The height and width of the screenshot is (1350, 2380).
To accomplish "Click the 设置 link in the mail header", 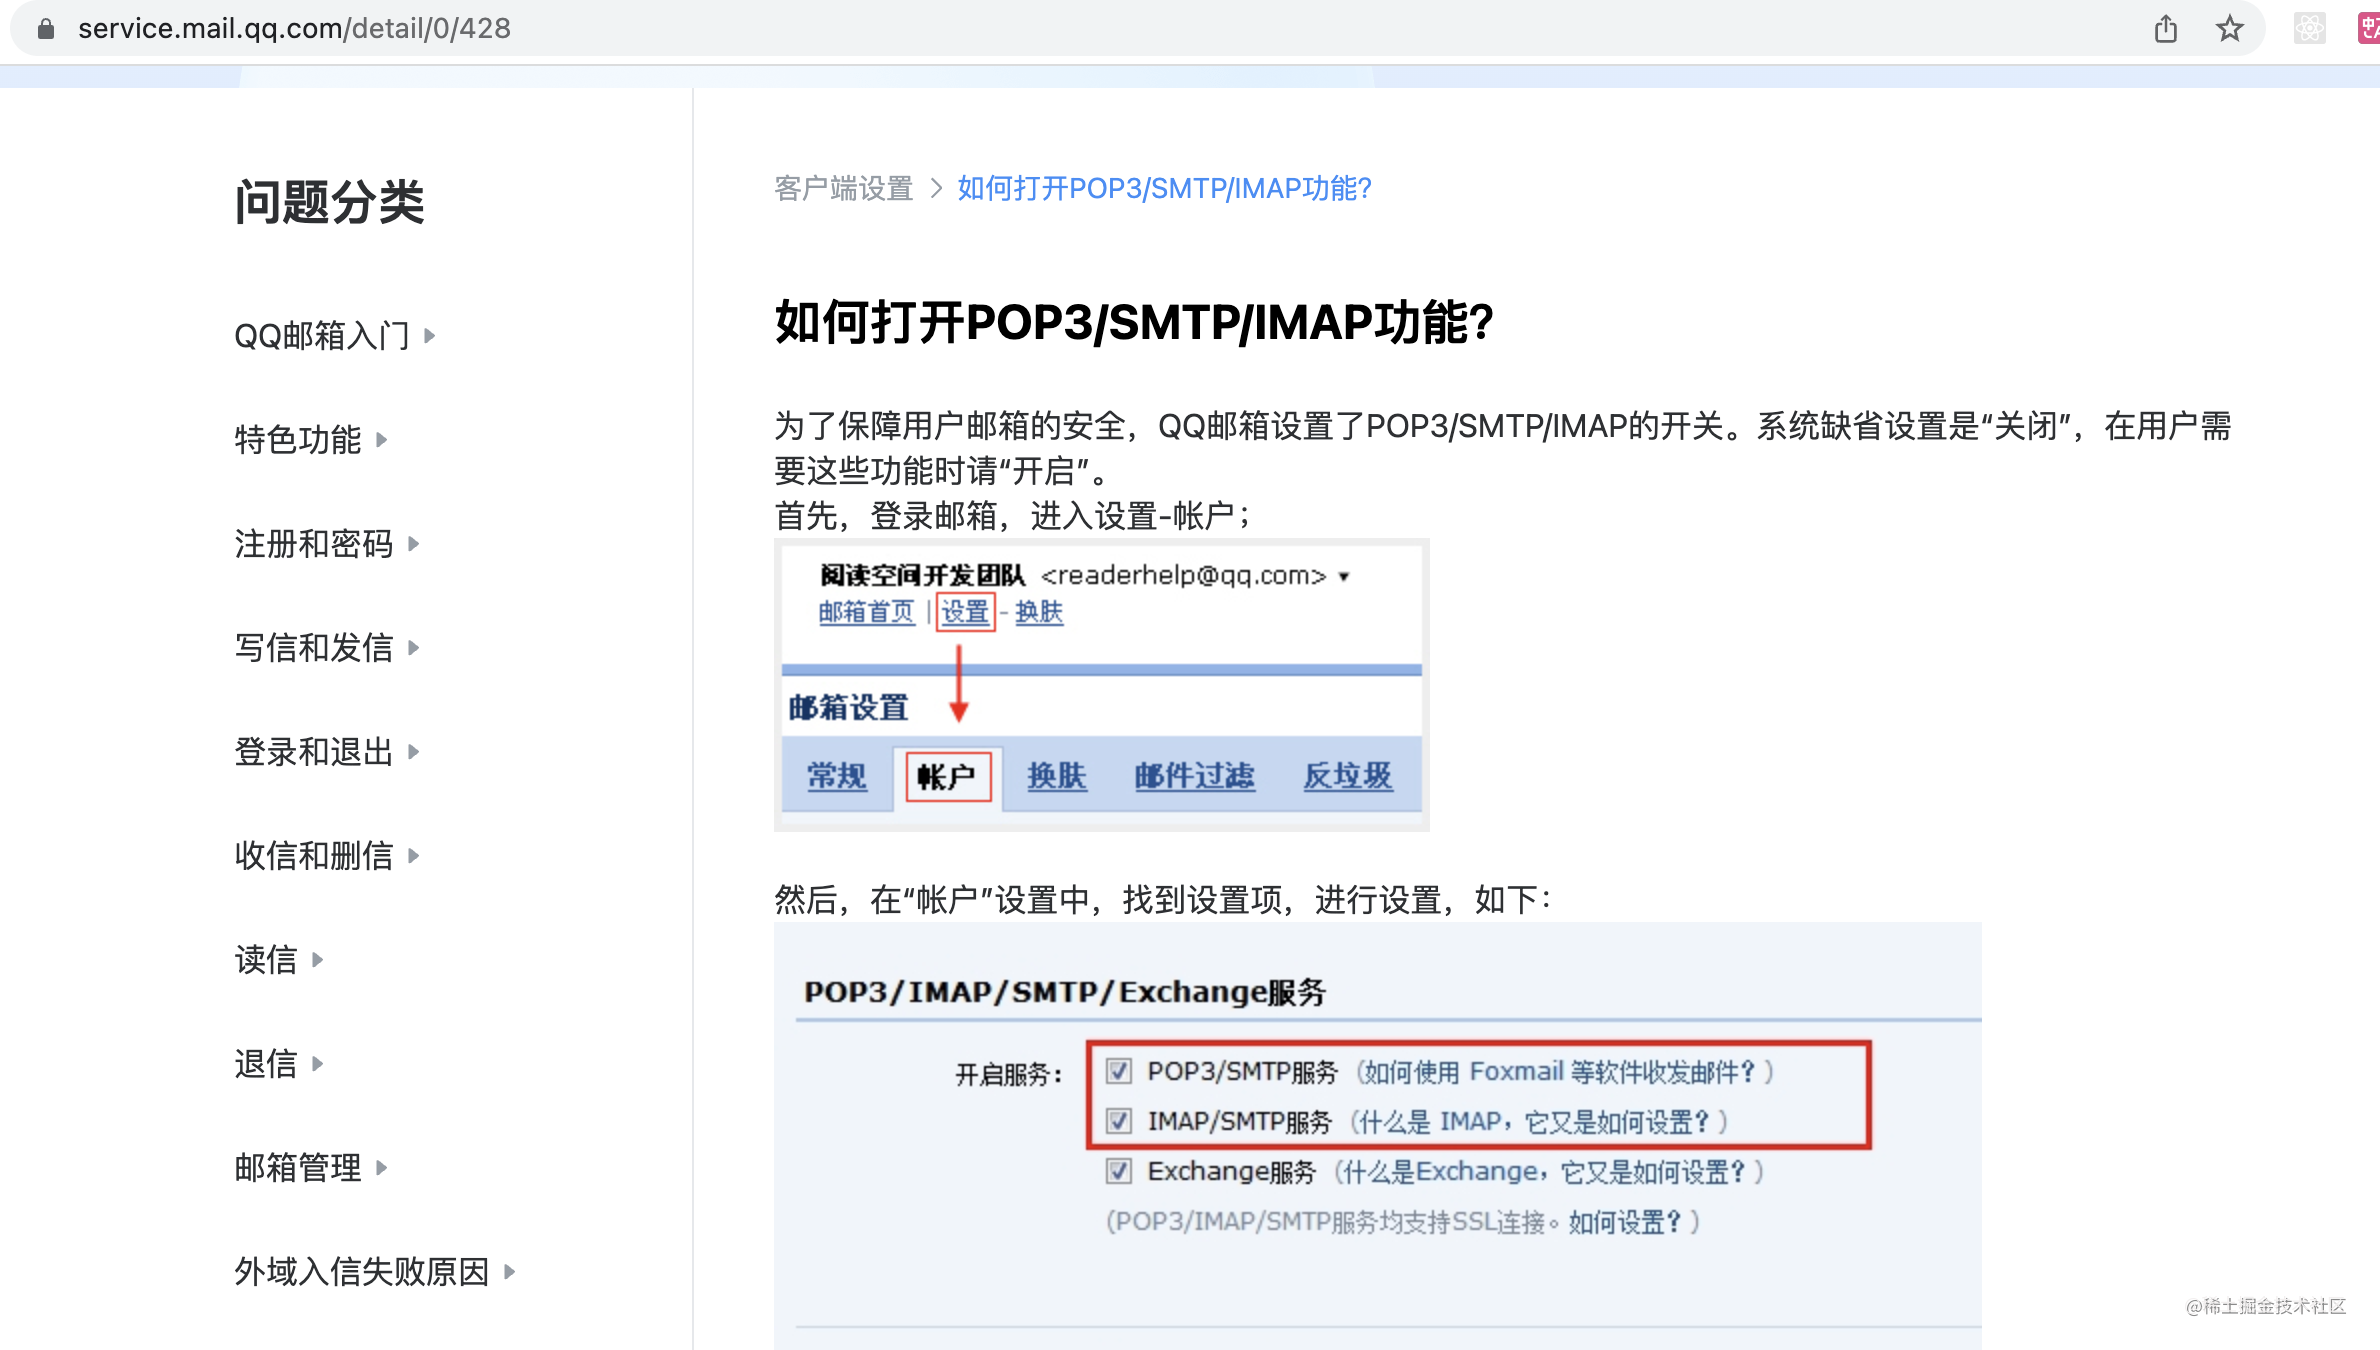I will click(965, 612).
